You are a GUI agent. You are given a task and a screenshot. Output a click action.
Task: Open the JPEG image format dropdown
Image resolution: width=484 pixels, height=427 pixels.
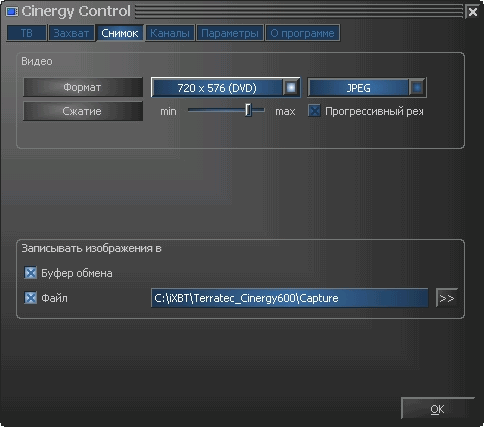click(367, 88)
